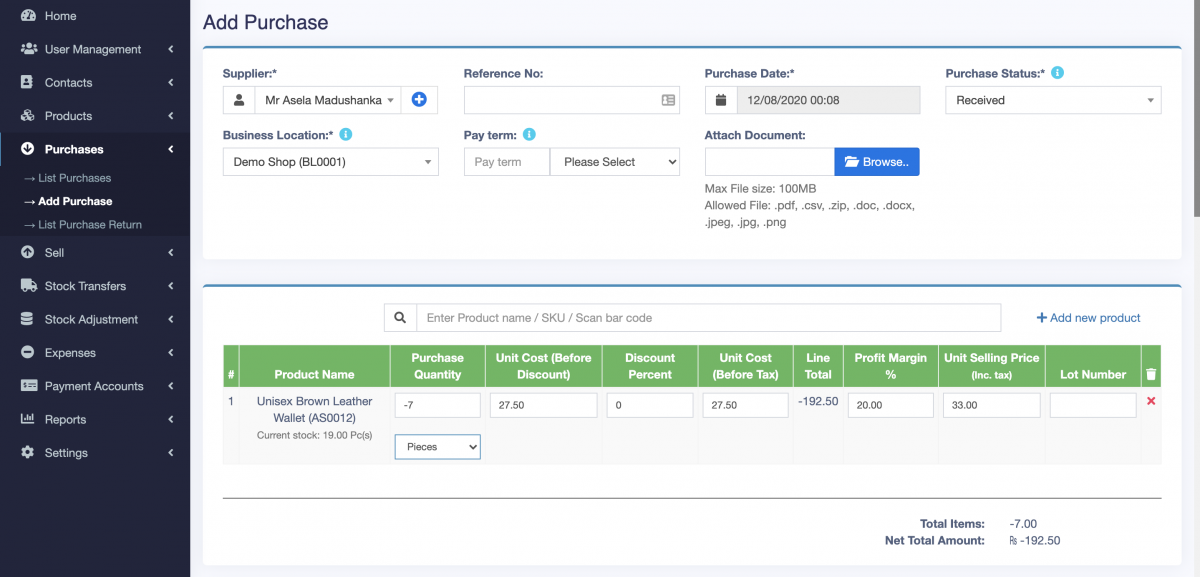Click the Reference No input field
This screenshot has height=577, width=1200.
click(x=571, y=100)
